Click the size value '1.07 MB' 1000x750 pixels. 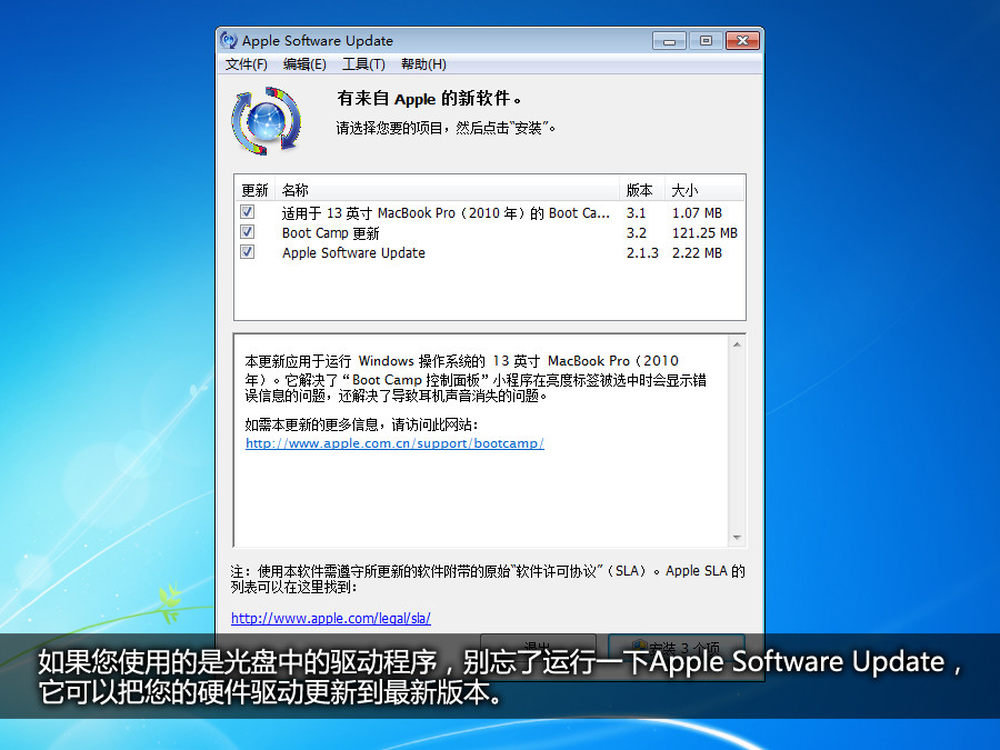pyautogui.click(x=697, y=213)
